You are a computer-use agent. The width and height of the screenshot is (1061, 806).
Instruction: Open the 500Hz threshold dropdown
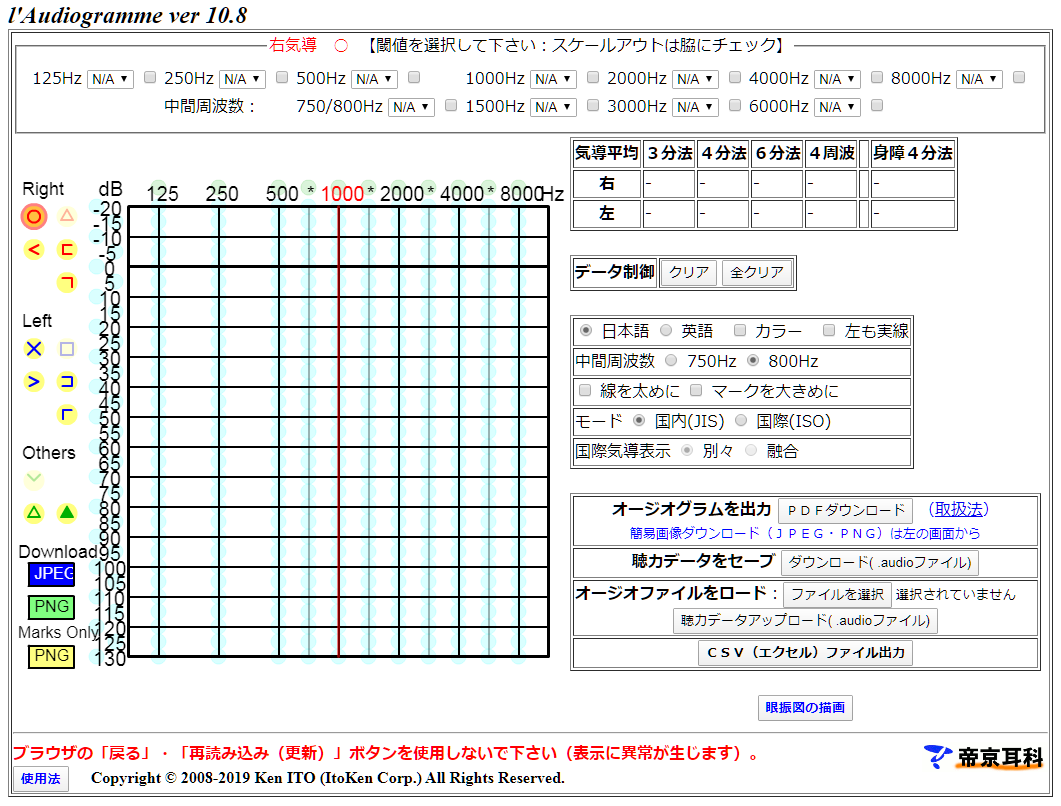coord(374,79)
